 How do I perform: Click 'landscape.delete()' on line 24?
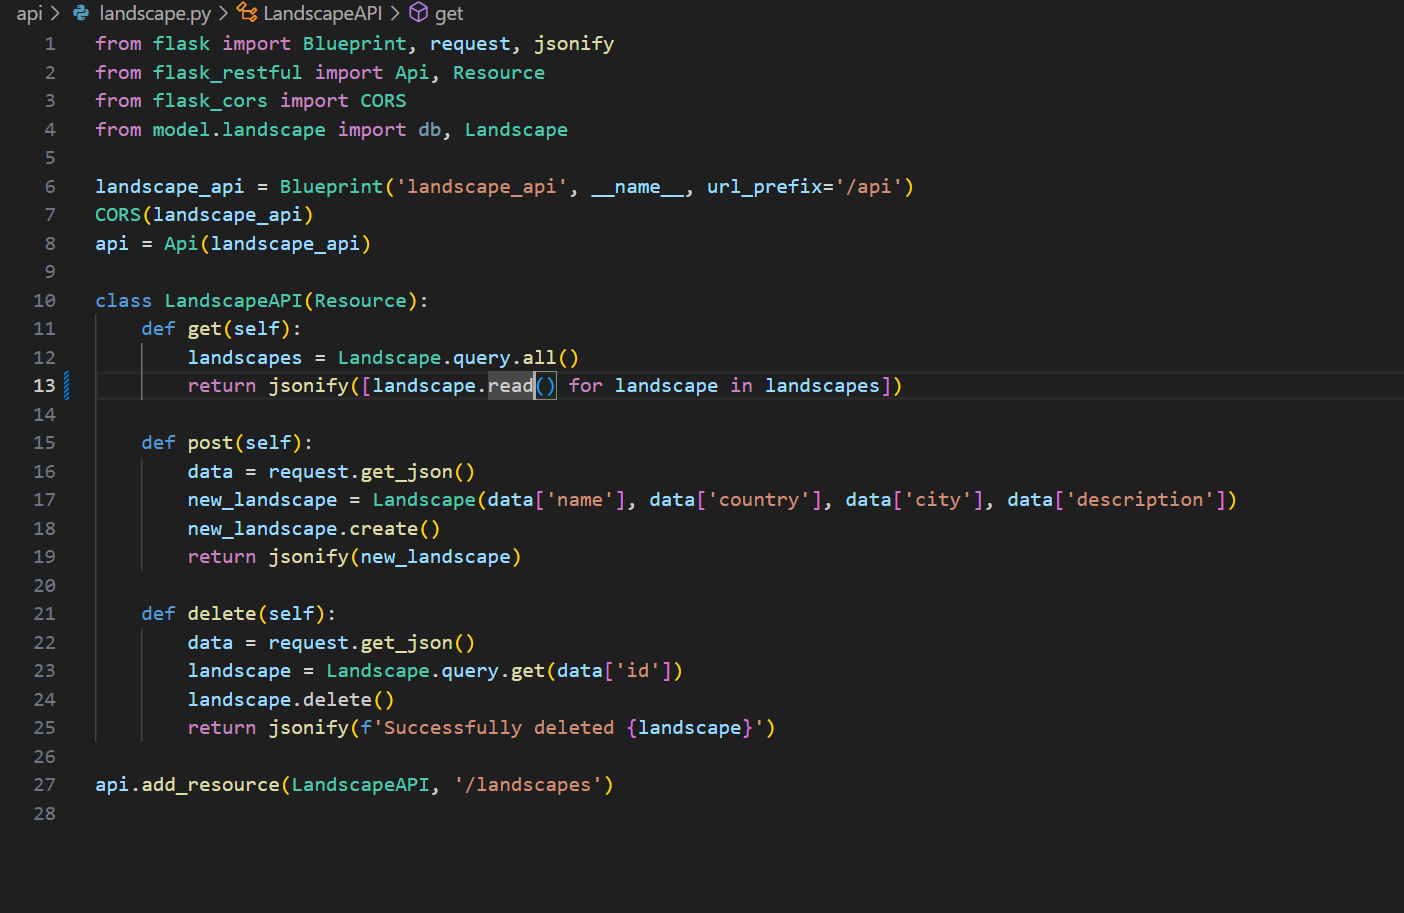(x=291, y=700)
